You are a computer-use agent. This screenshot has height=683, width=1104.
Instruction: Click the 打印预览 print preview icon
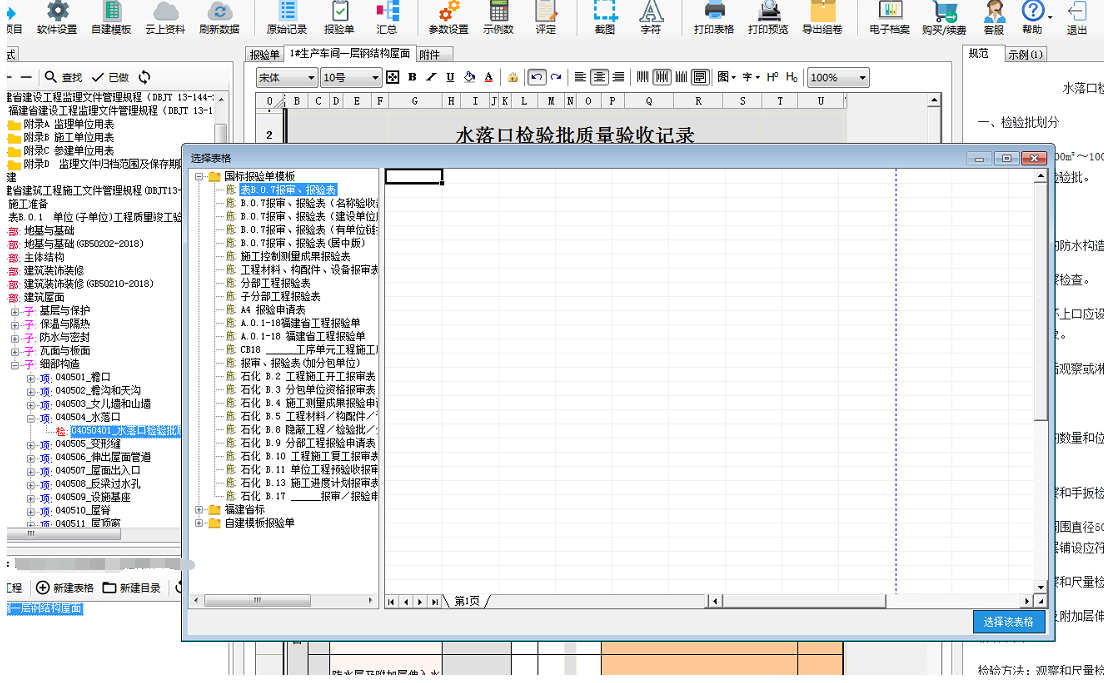click(769, 18)
